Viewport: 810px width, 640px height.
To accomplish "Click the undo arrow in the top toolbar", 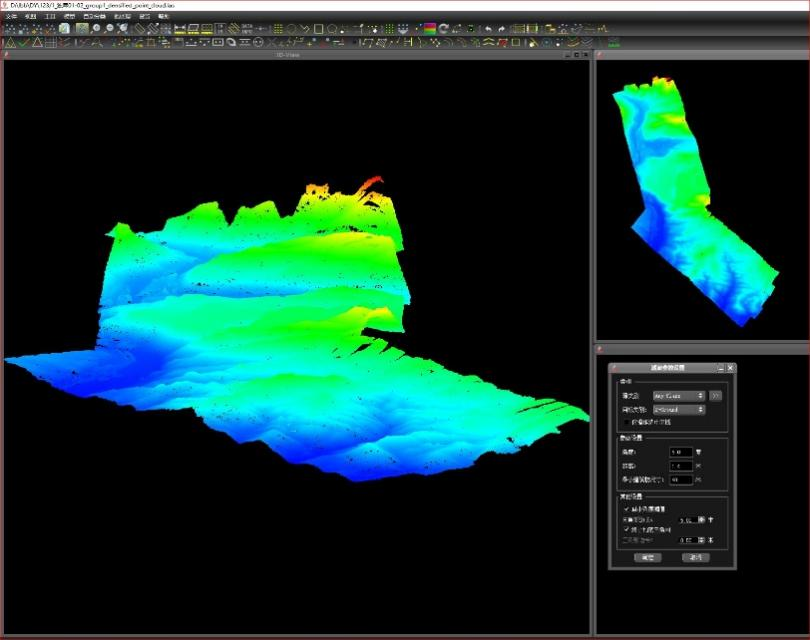I will [x=488, y=29].
